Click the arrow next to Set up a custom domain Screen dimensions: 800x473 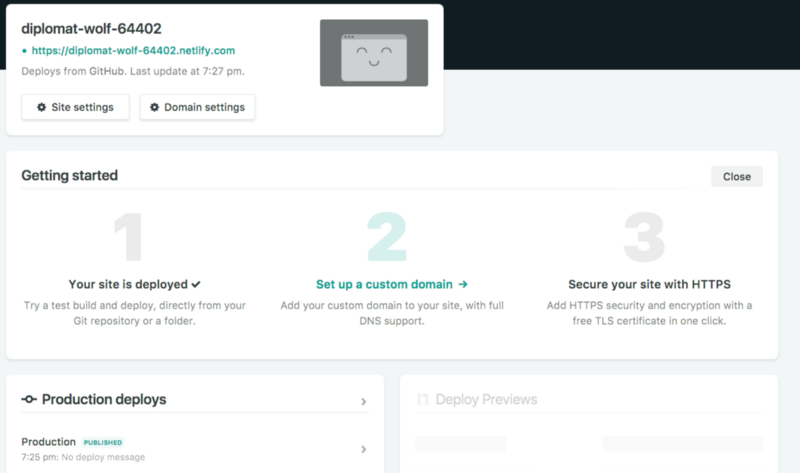[463, 284]
